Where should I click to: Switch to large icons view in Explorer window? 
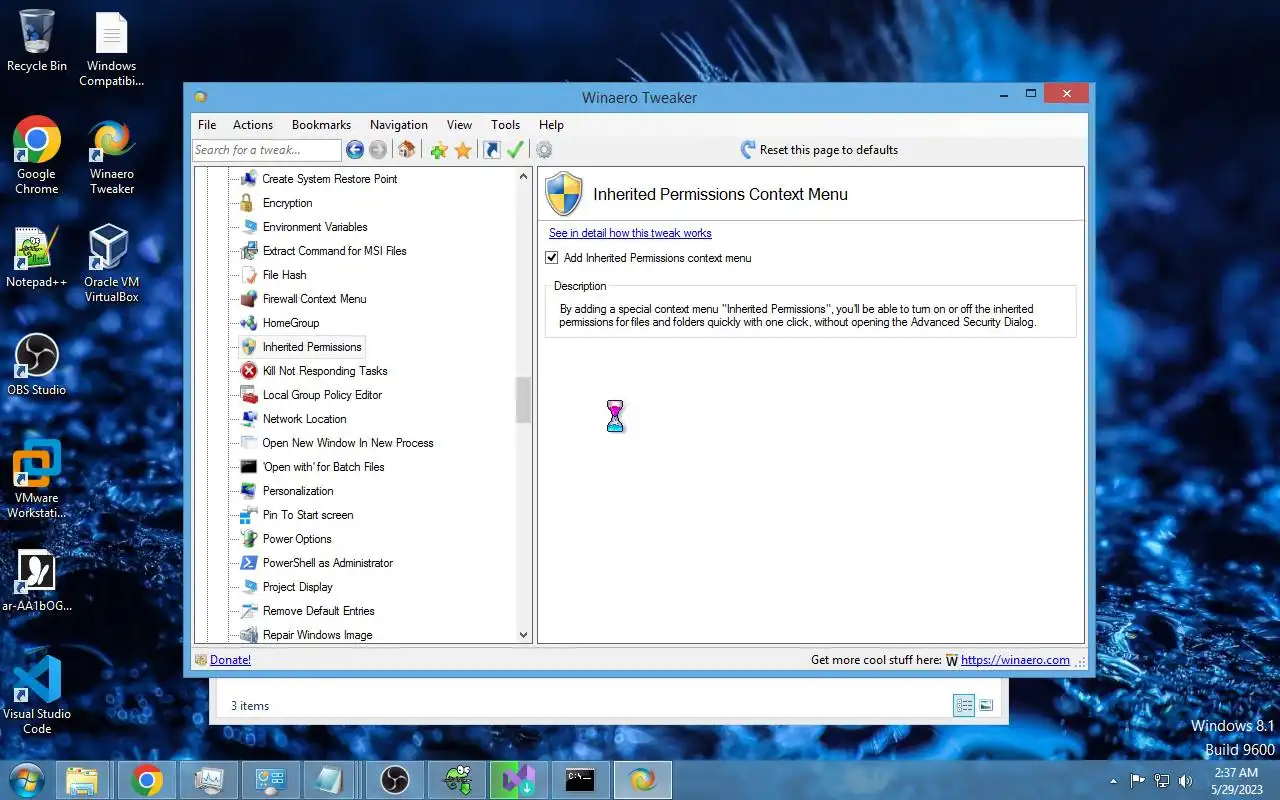986,706
